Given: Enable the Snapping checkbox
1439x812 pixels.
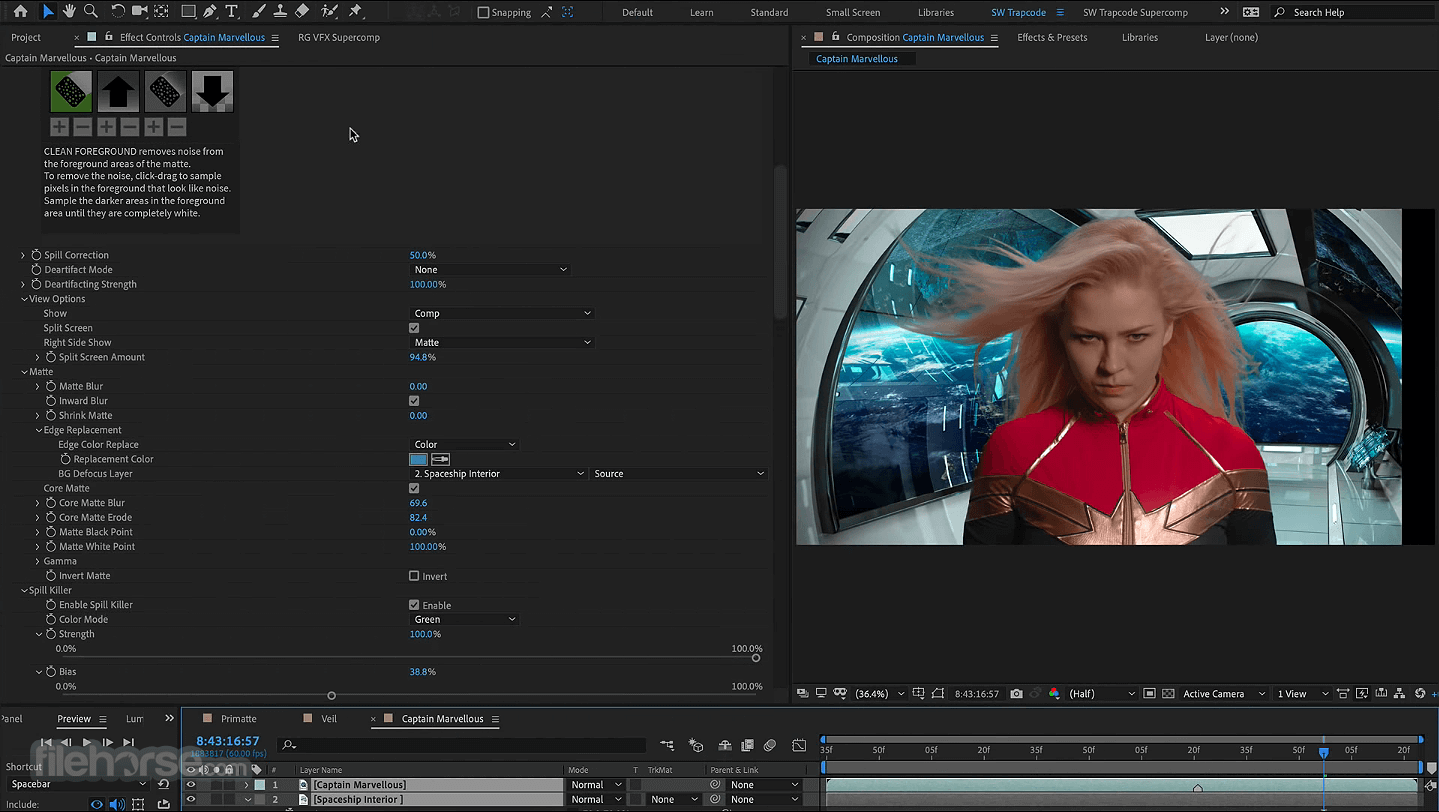Looking at the screenshot, I should pos(483,12).
